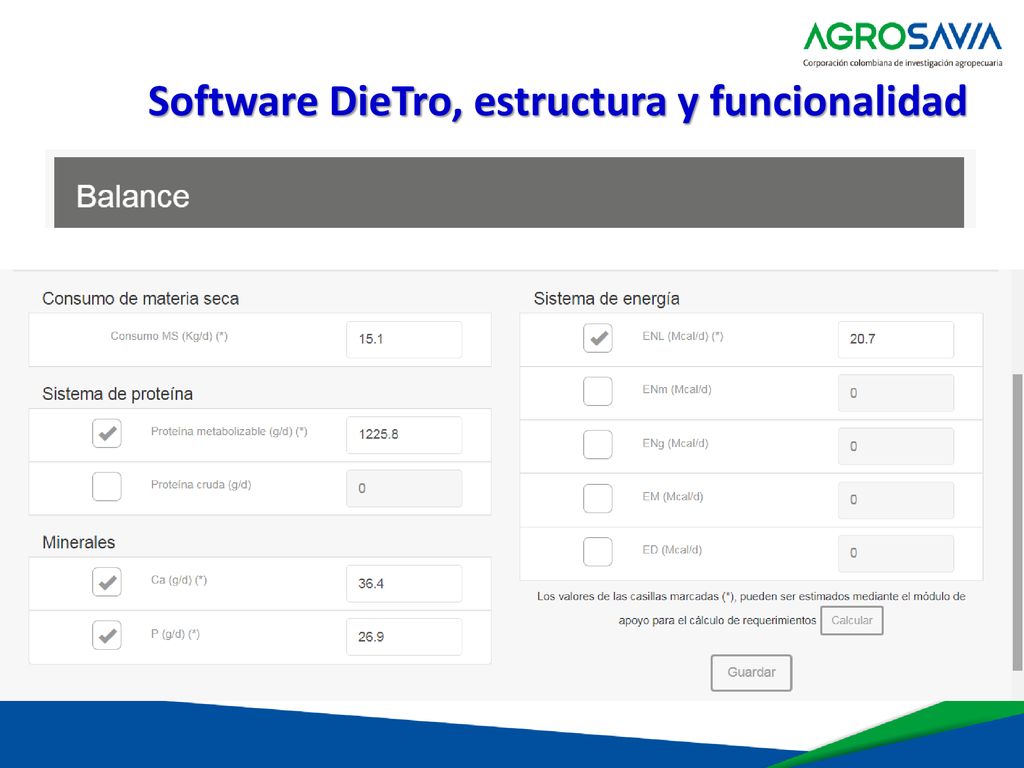Edit the P value 26.9
This screenshot has width=1024, height=768.
click(404, 637)
